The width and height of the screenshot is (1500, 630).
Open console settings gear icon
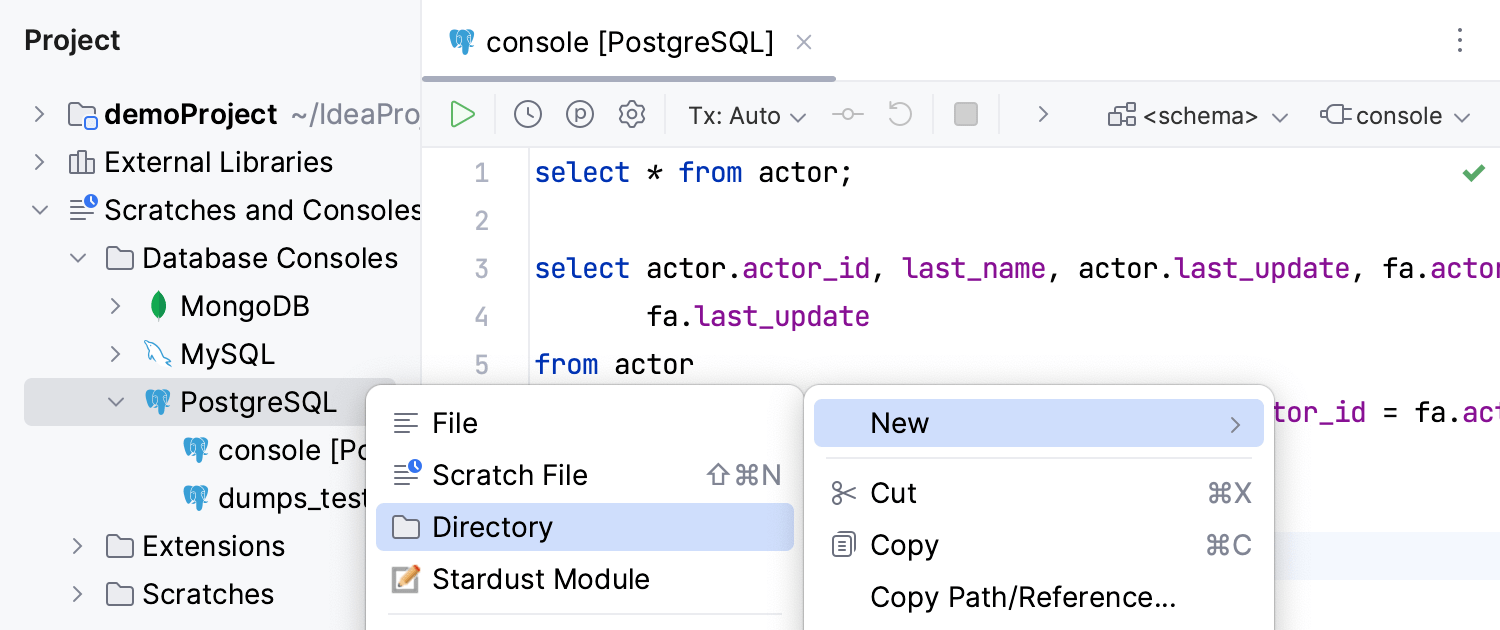point(631,115)
